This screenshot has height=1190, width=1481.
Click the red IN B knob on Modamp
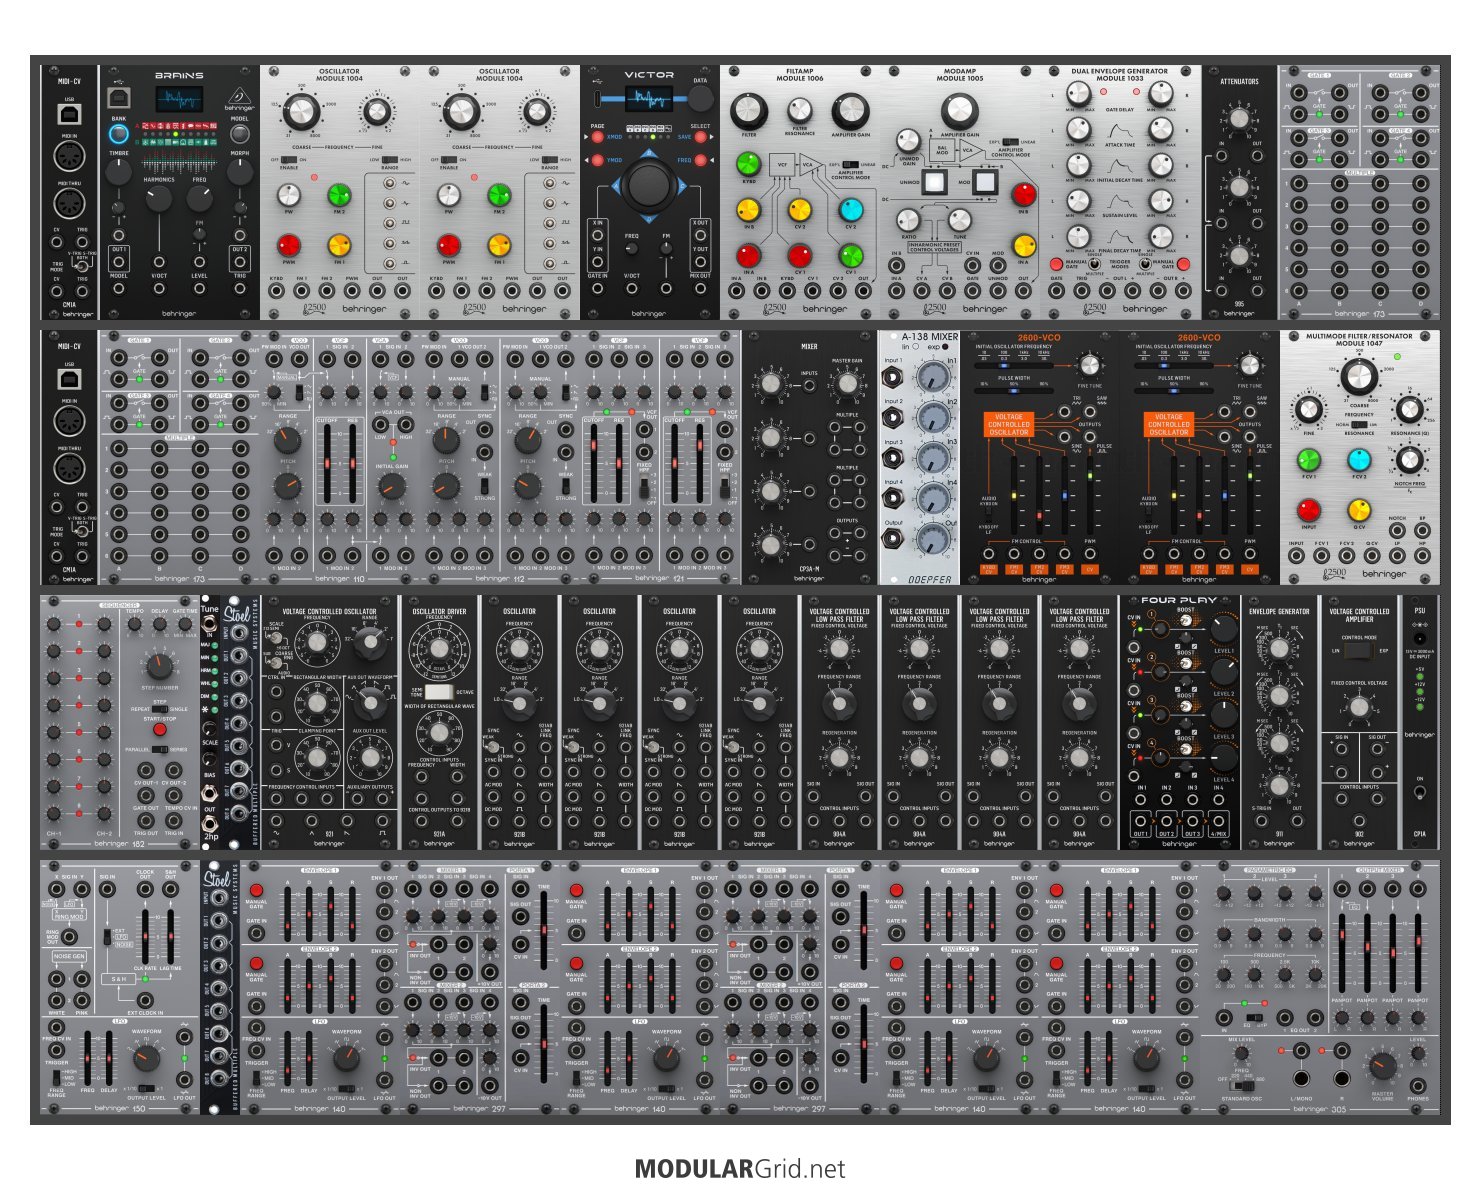(x=1023, y=194)
